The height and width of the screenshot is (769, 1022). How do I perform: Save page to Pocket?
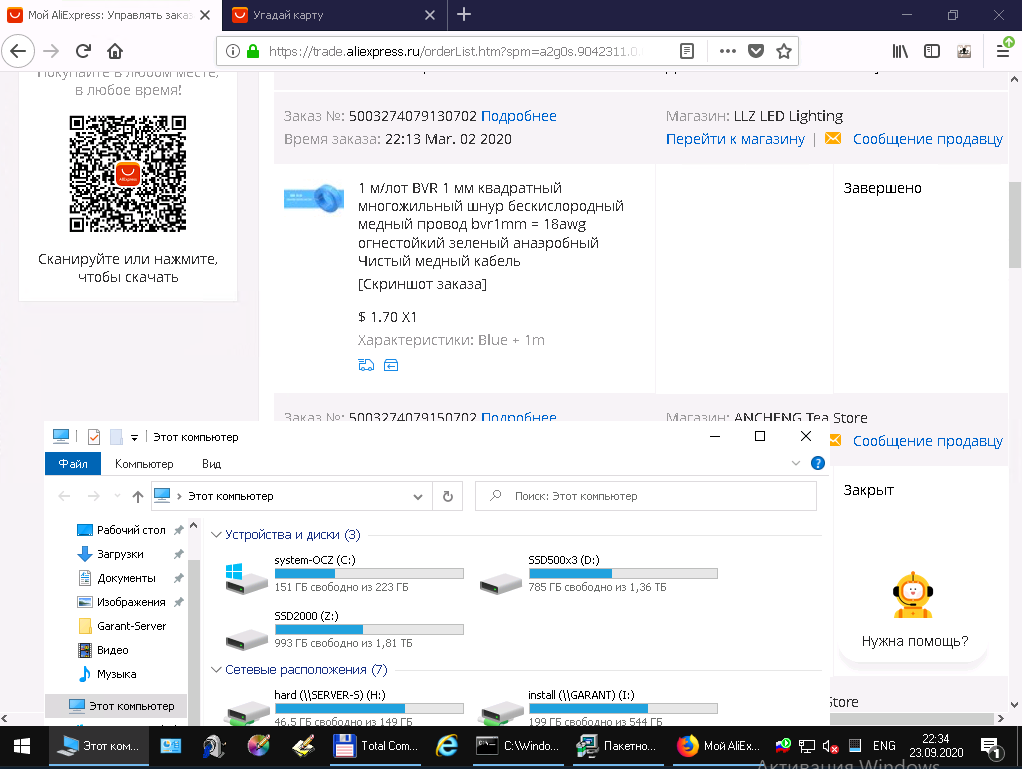coord(755,51)
